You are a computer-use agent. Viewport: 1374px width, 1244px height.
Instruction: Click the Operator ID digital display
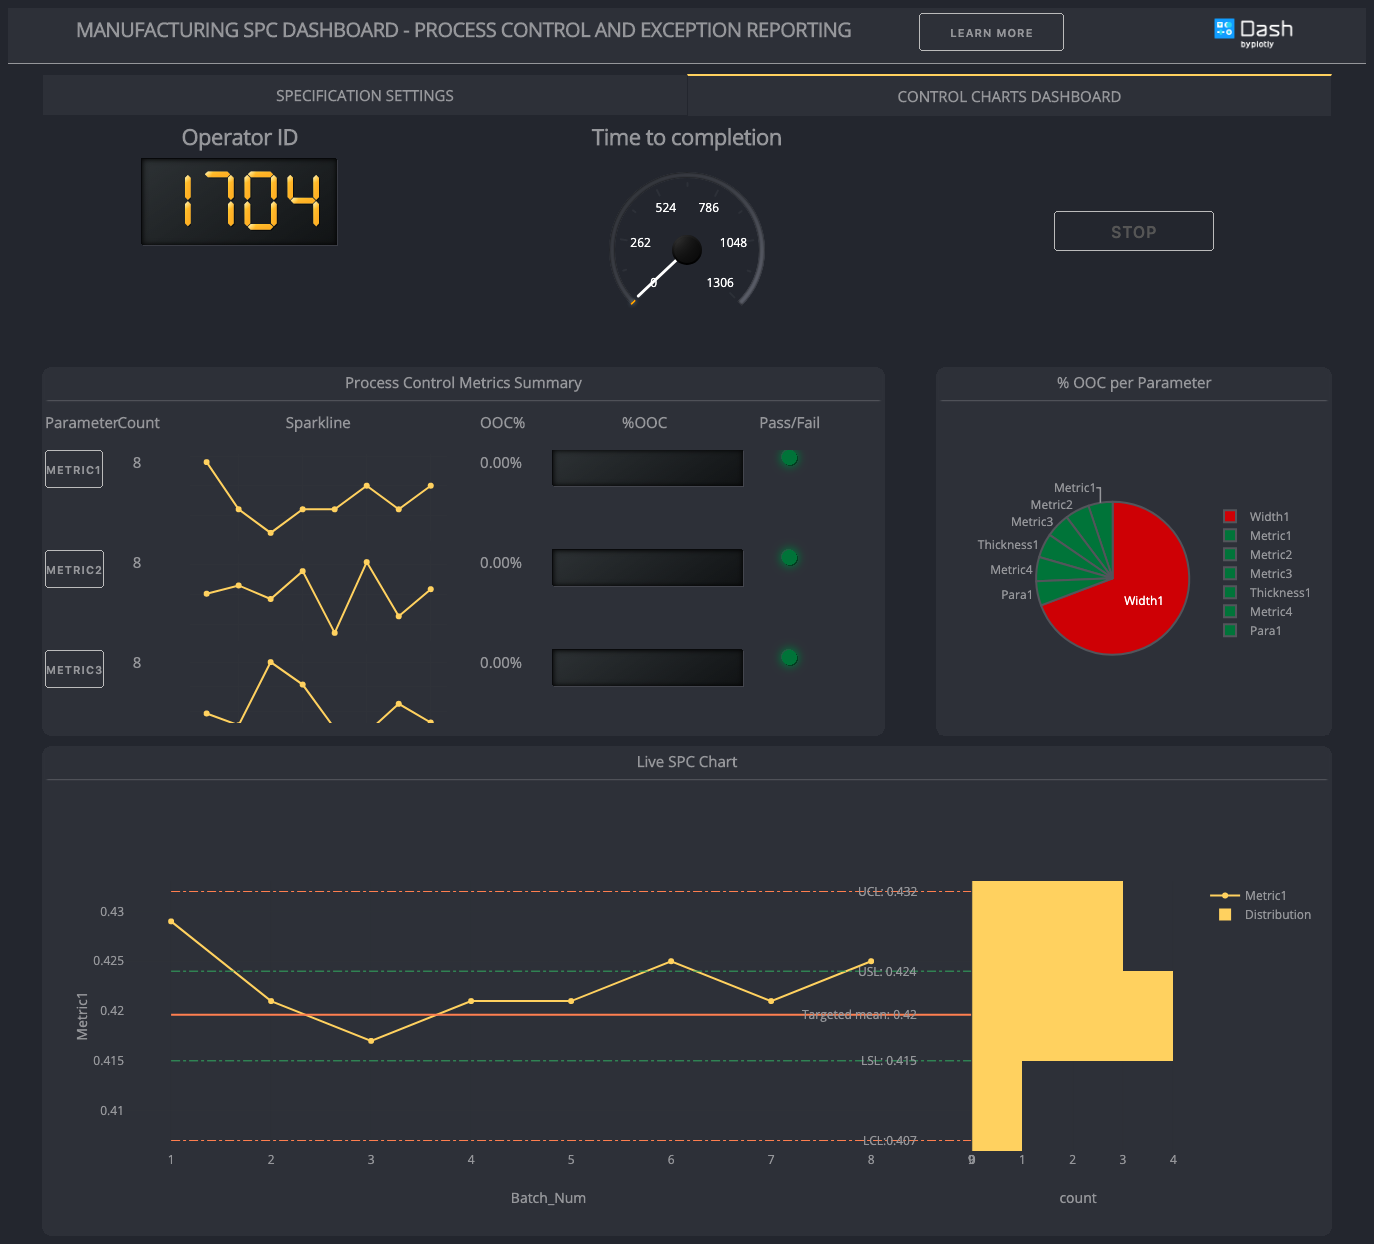coord(238,201)
